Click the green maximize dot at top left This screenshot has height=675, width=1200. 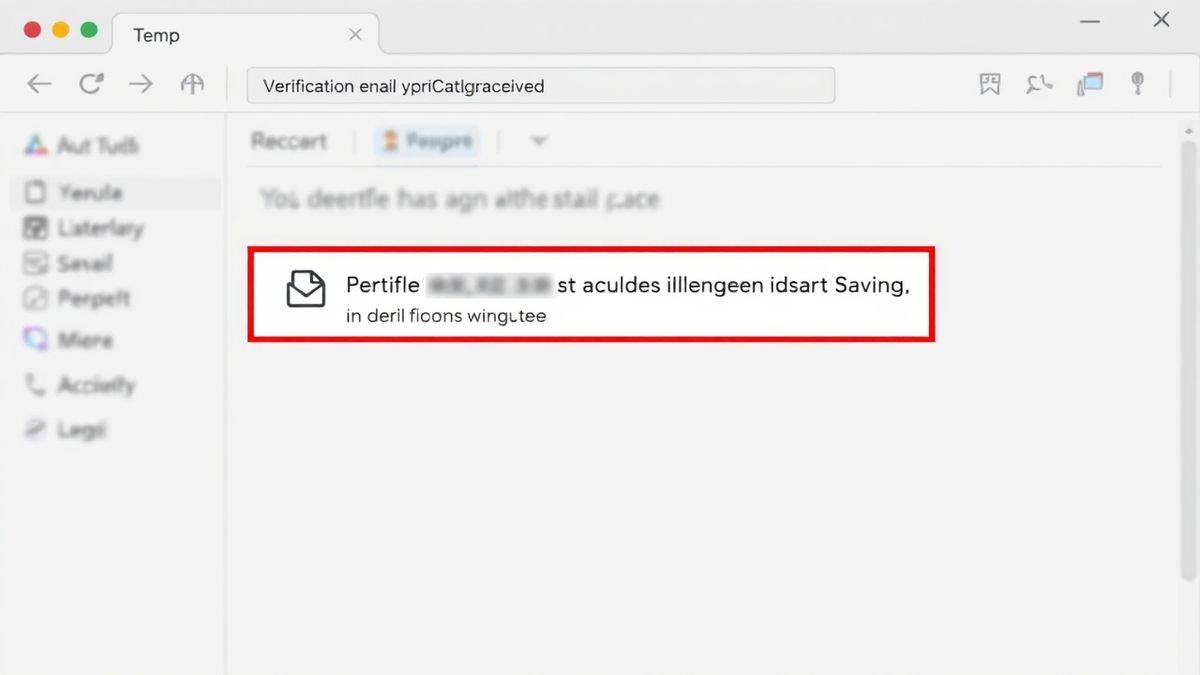(x=89, y=30)
